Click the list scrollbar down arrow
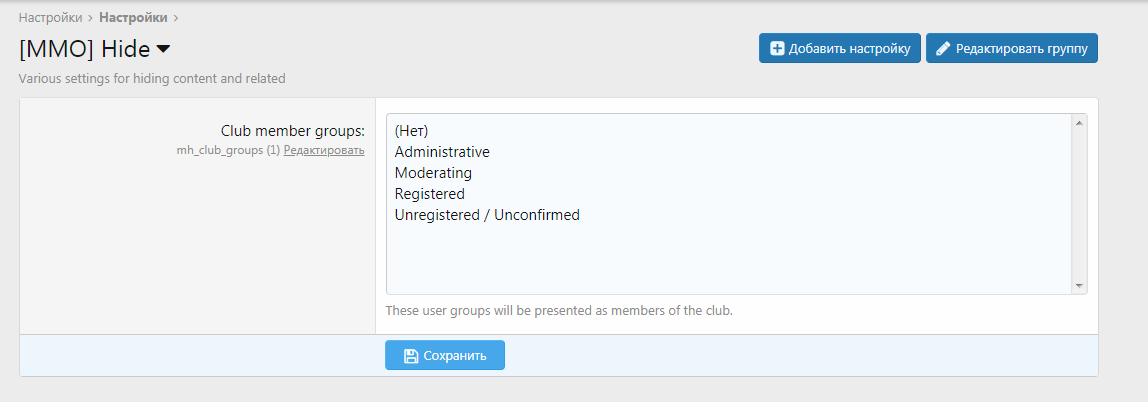Screen dimensions: 1148x402 (1079, 286)
